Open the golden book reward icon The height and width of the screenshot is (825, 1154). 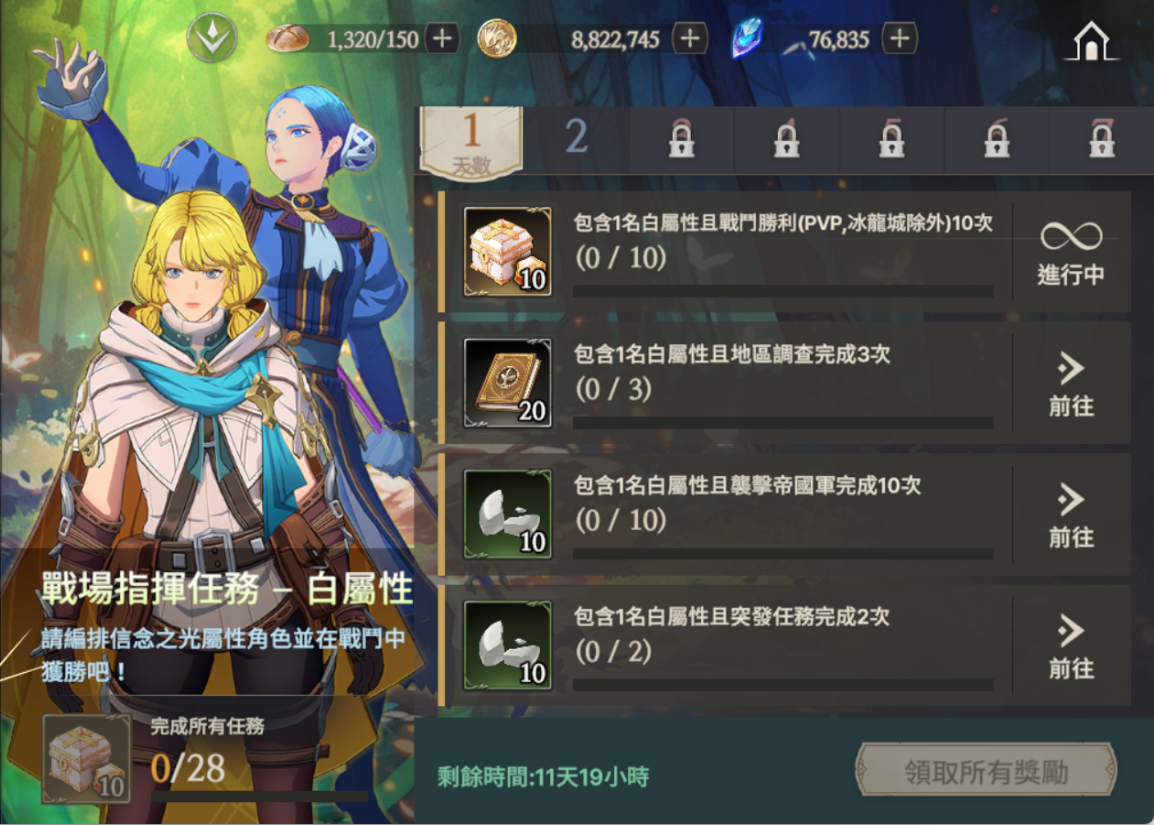[x=507, y=383]
